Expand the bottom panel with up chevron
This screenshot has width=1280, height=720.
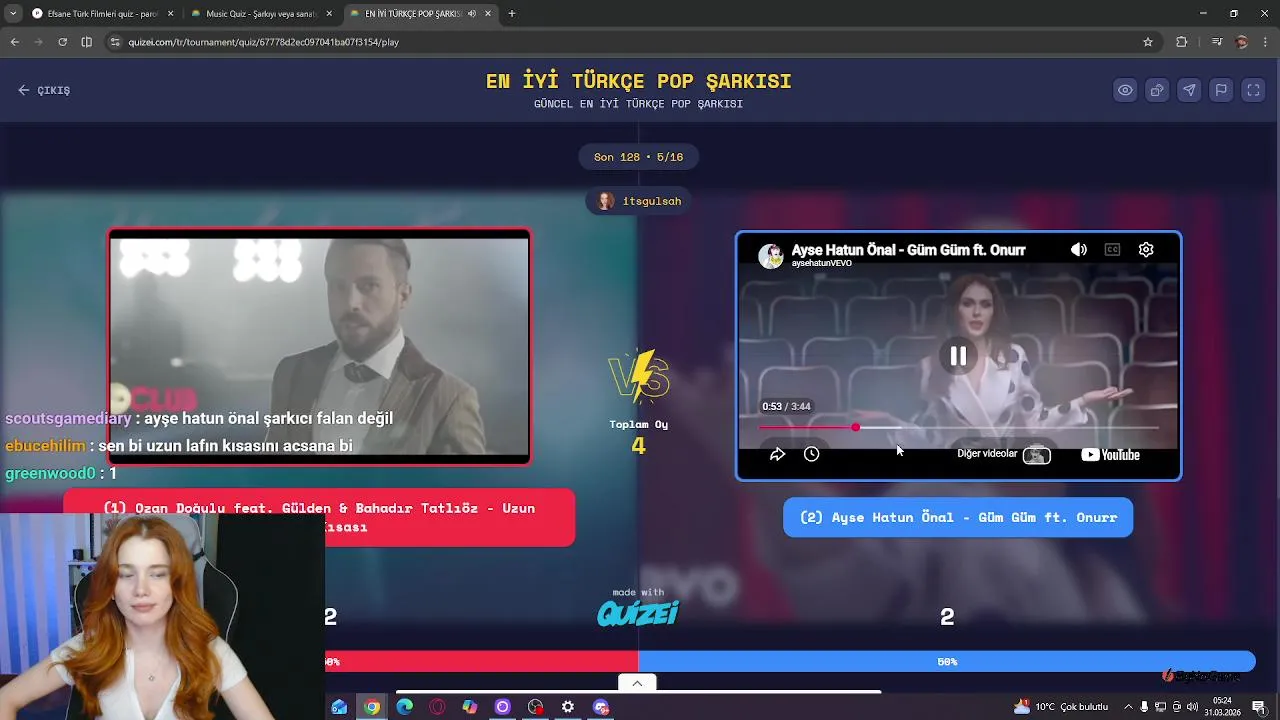click(x=637, y=683)
